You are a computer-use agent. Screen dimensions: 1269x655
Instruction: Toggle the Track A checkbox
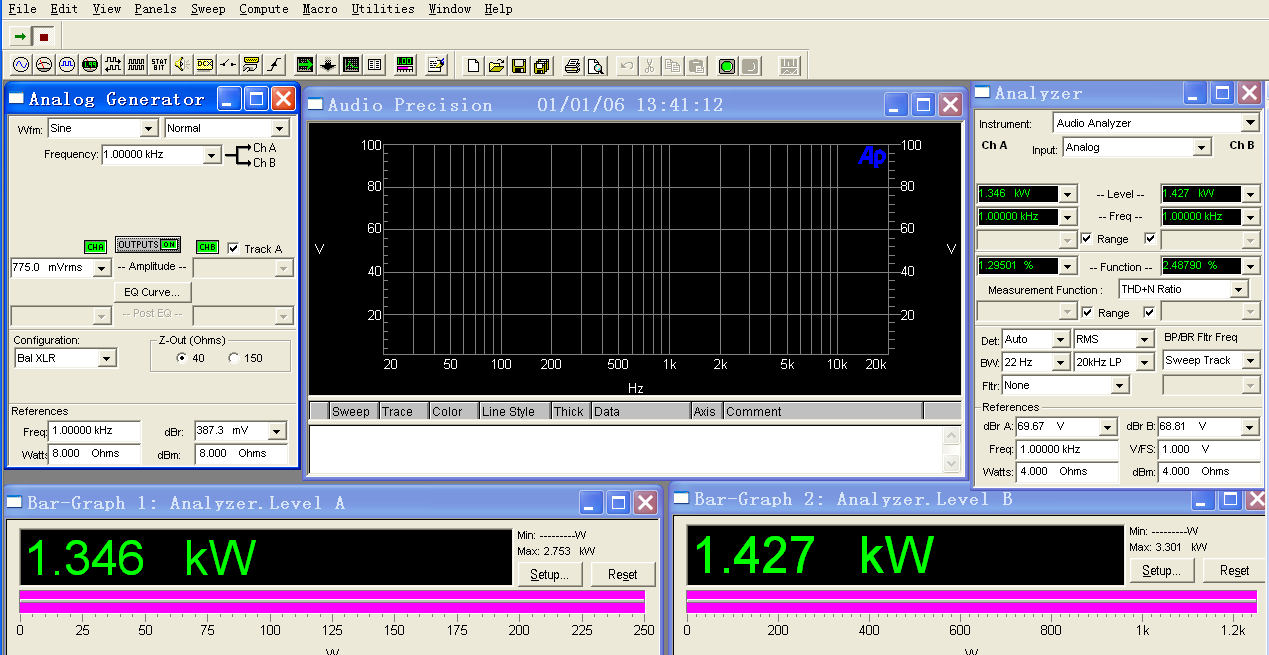click(233, 248)
